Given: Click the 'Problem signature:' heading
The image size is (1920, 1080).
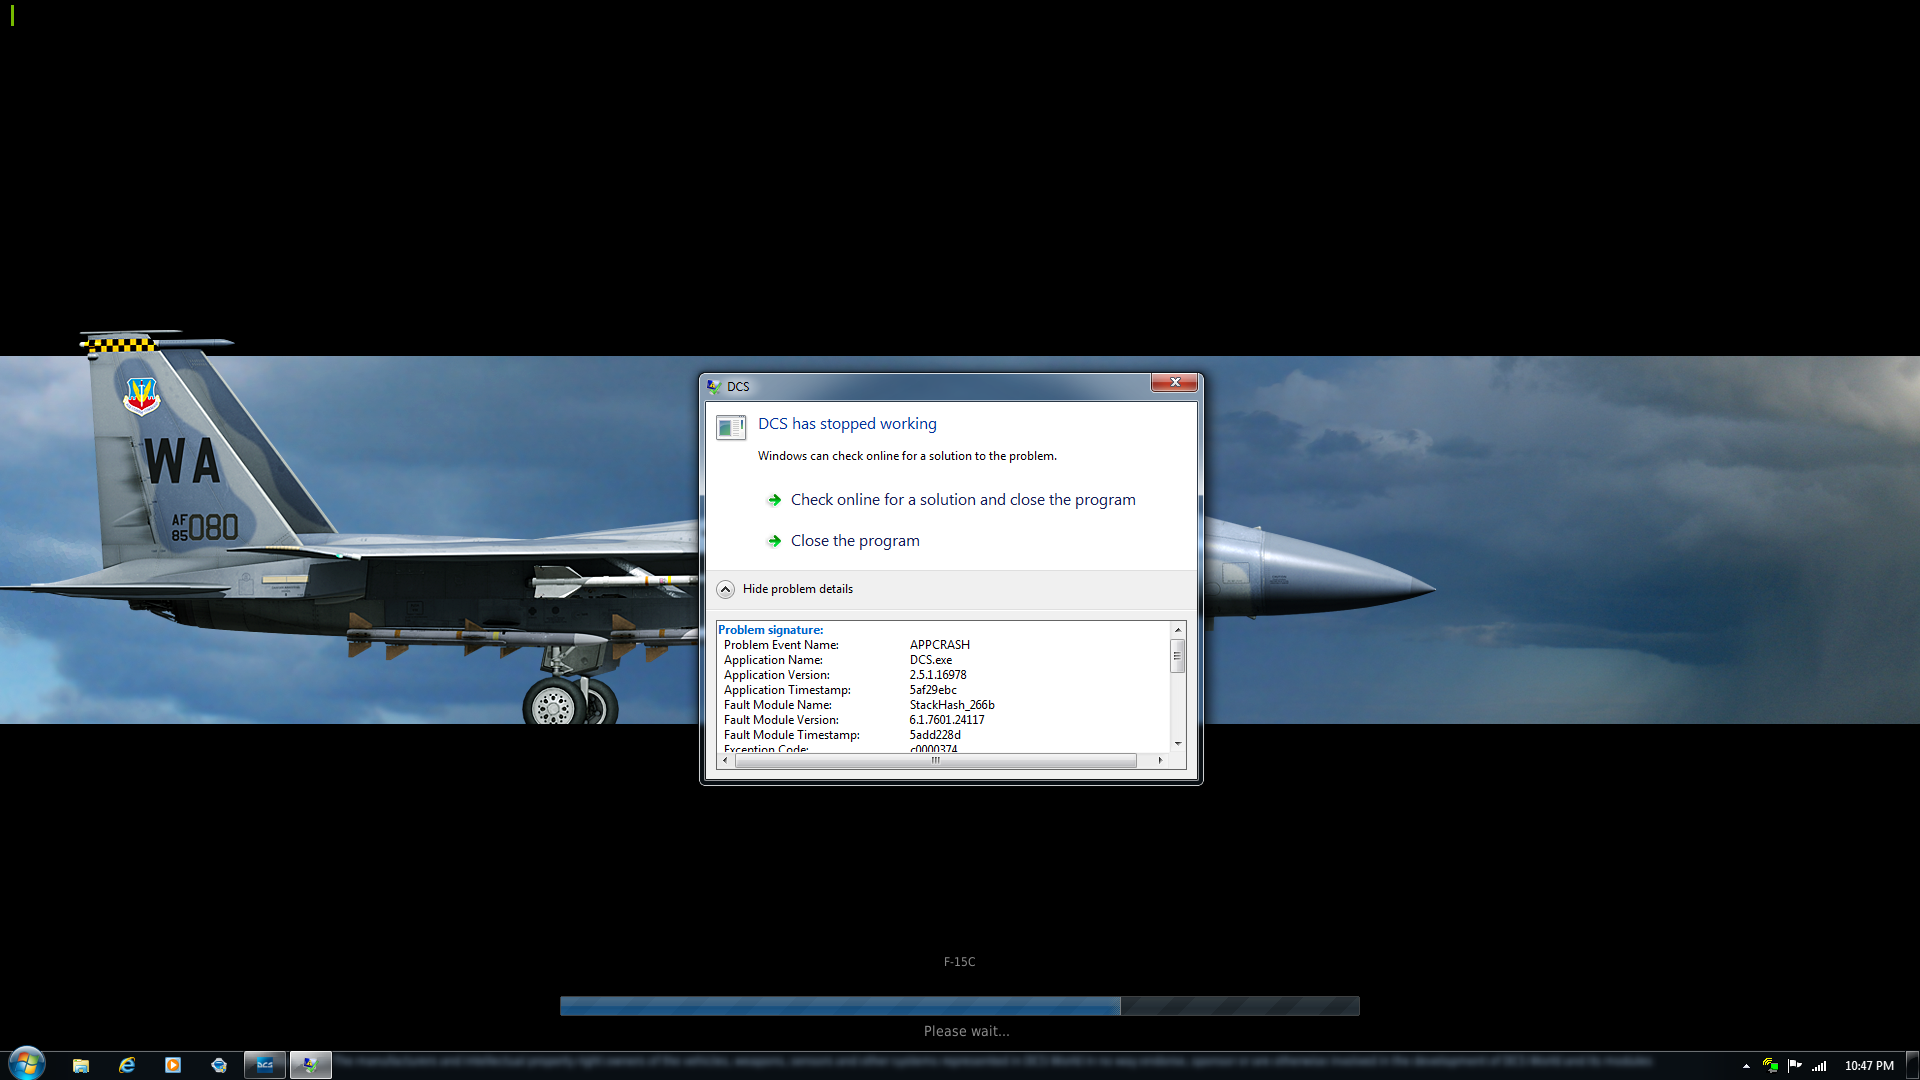Looking at the screenshot, I should pos(770,630).
